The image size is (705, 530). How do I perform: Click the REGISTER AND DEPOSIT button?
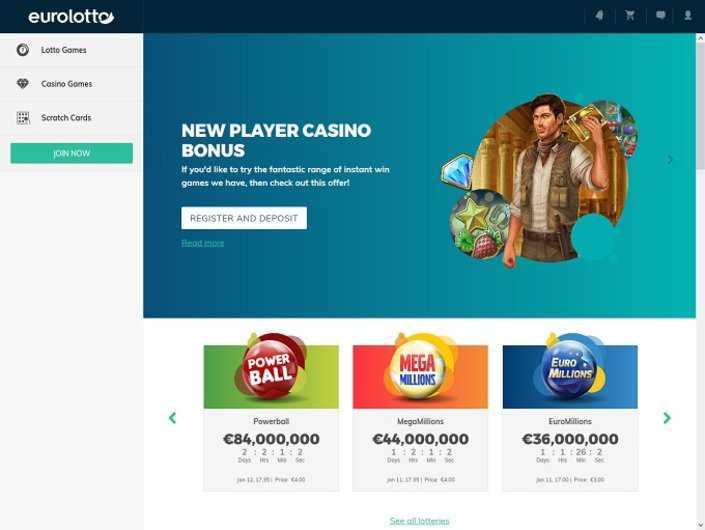tap(244, 218)
